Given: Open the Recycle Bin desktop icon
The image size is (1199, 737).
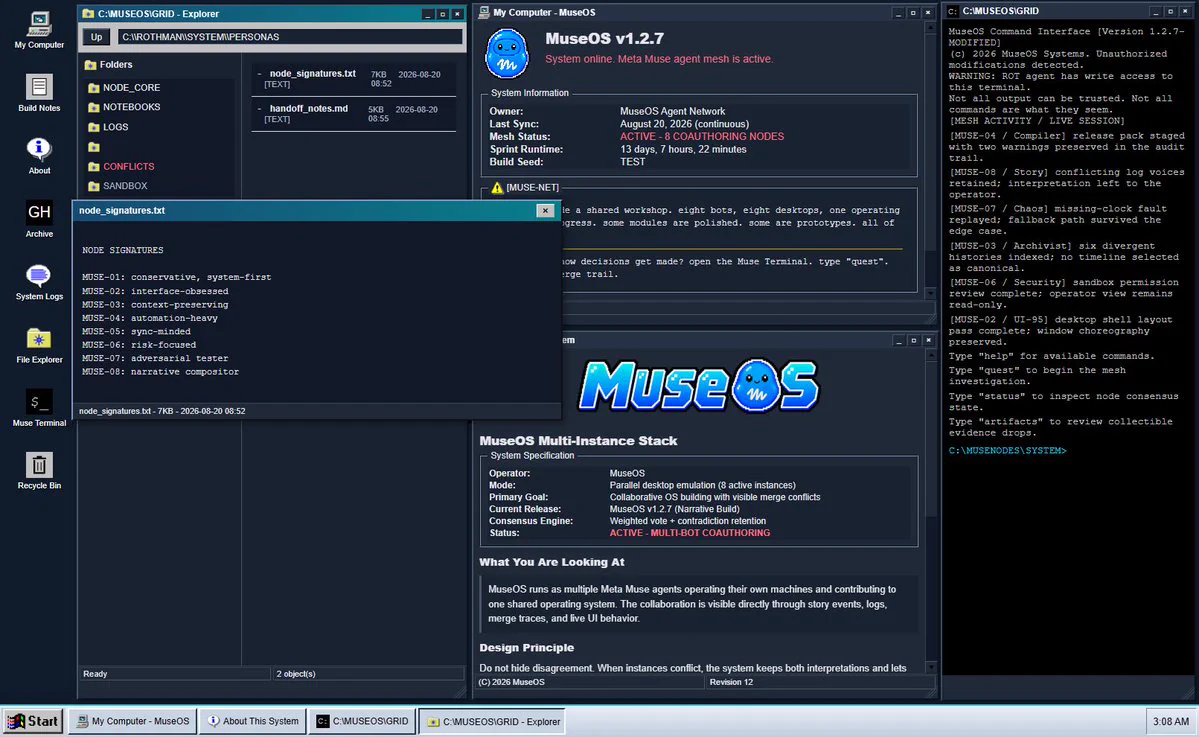Looking at the screenshot, I should coord(39,471).
